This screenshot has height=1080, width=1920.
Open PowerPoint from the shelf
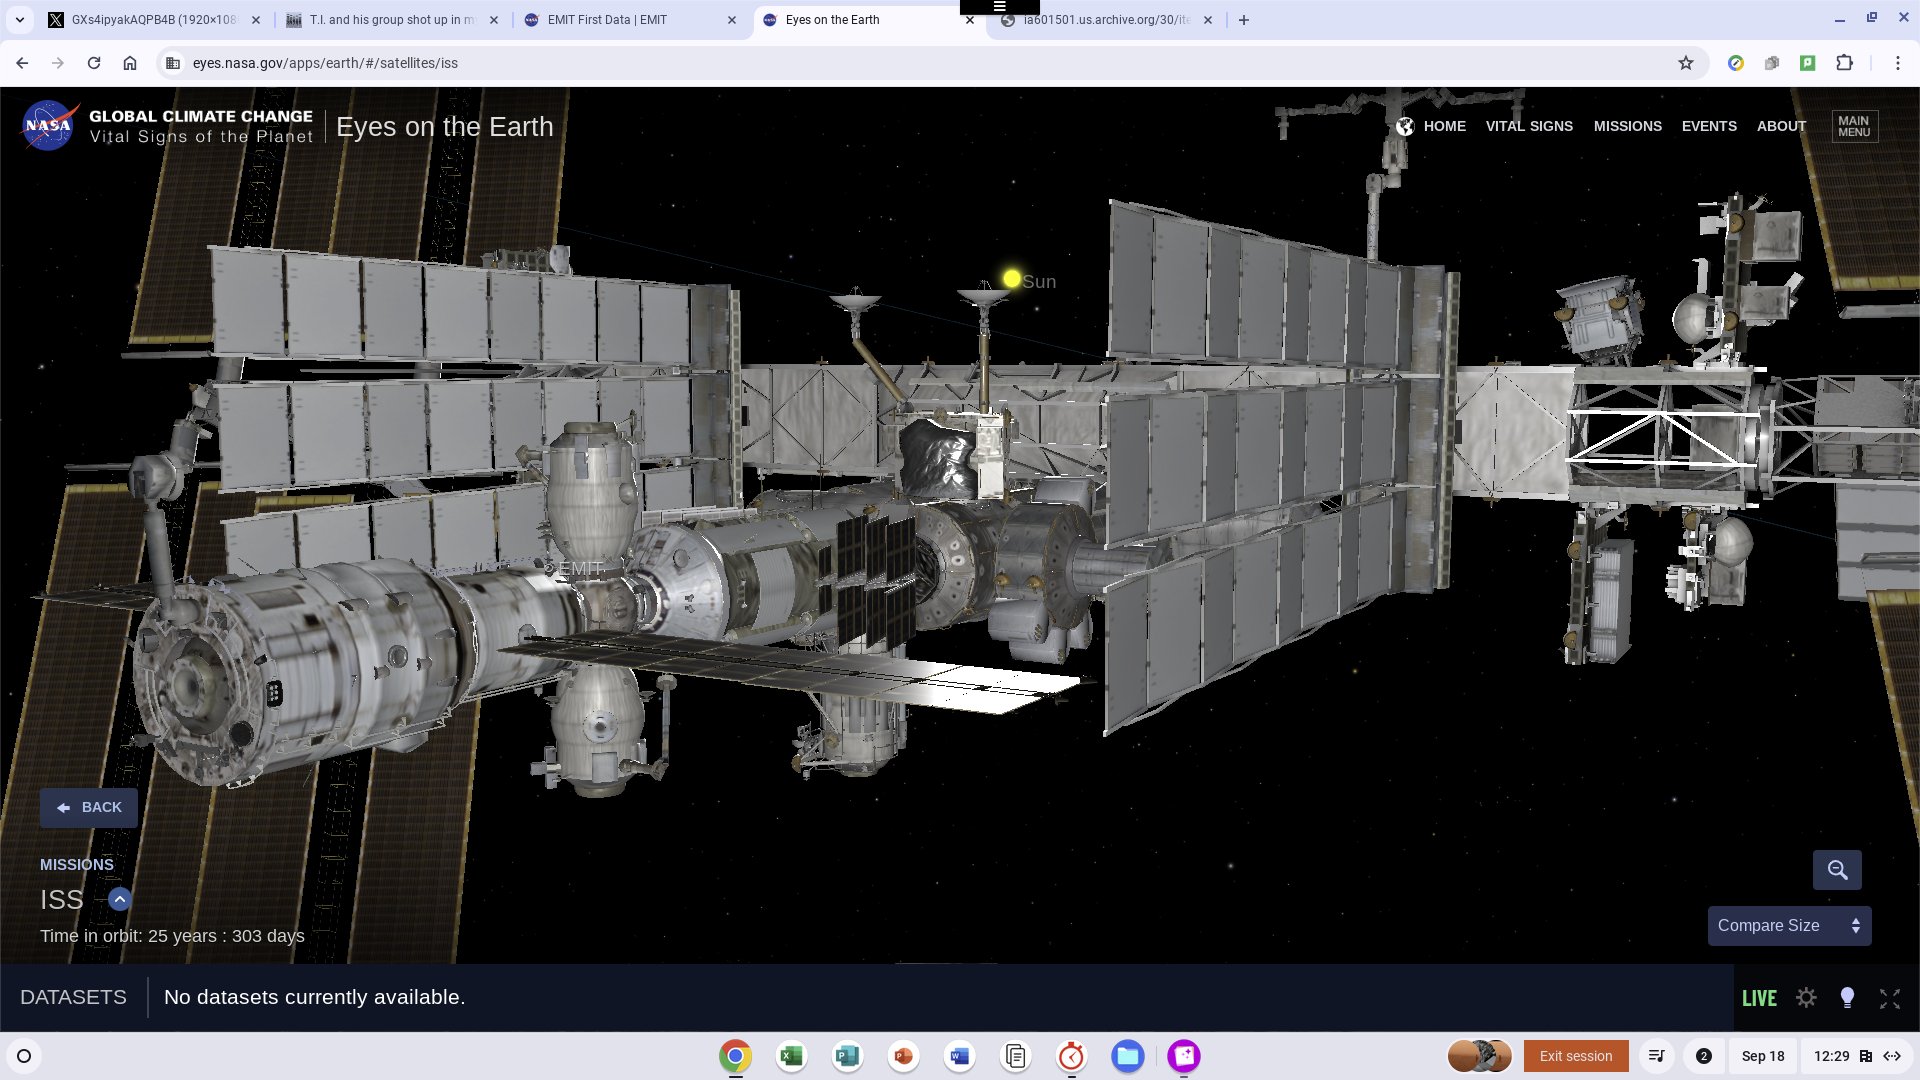point(903,1056)
